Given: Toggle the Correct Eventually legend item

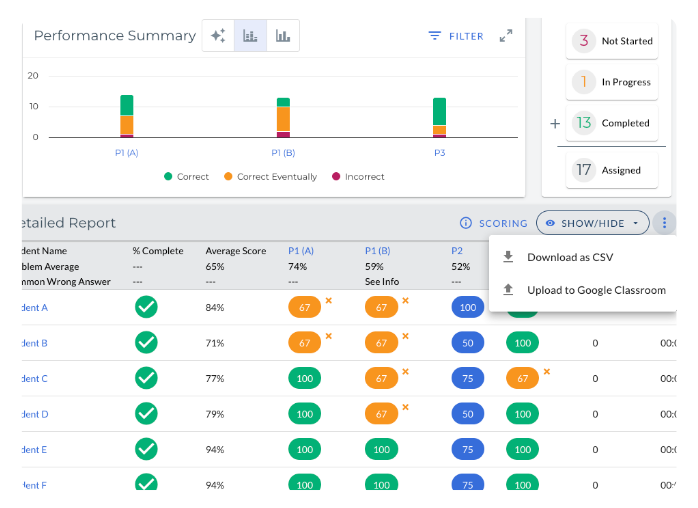Looking at the screenshot, I should [x=270, y=177].
